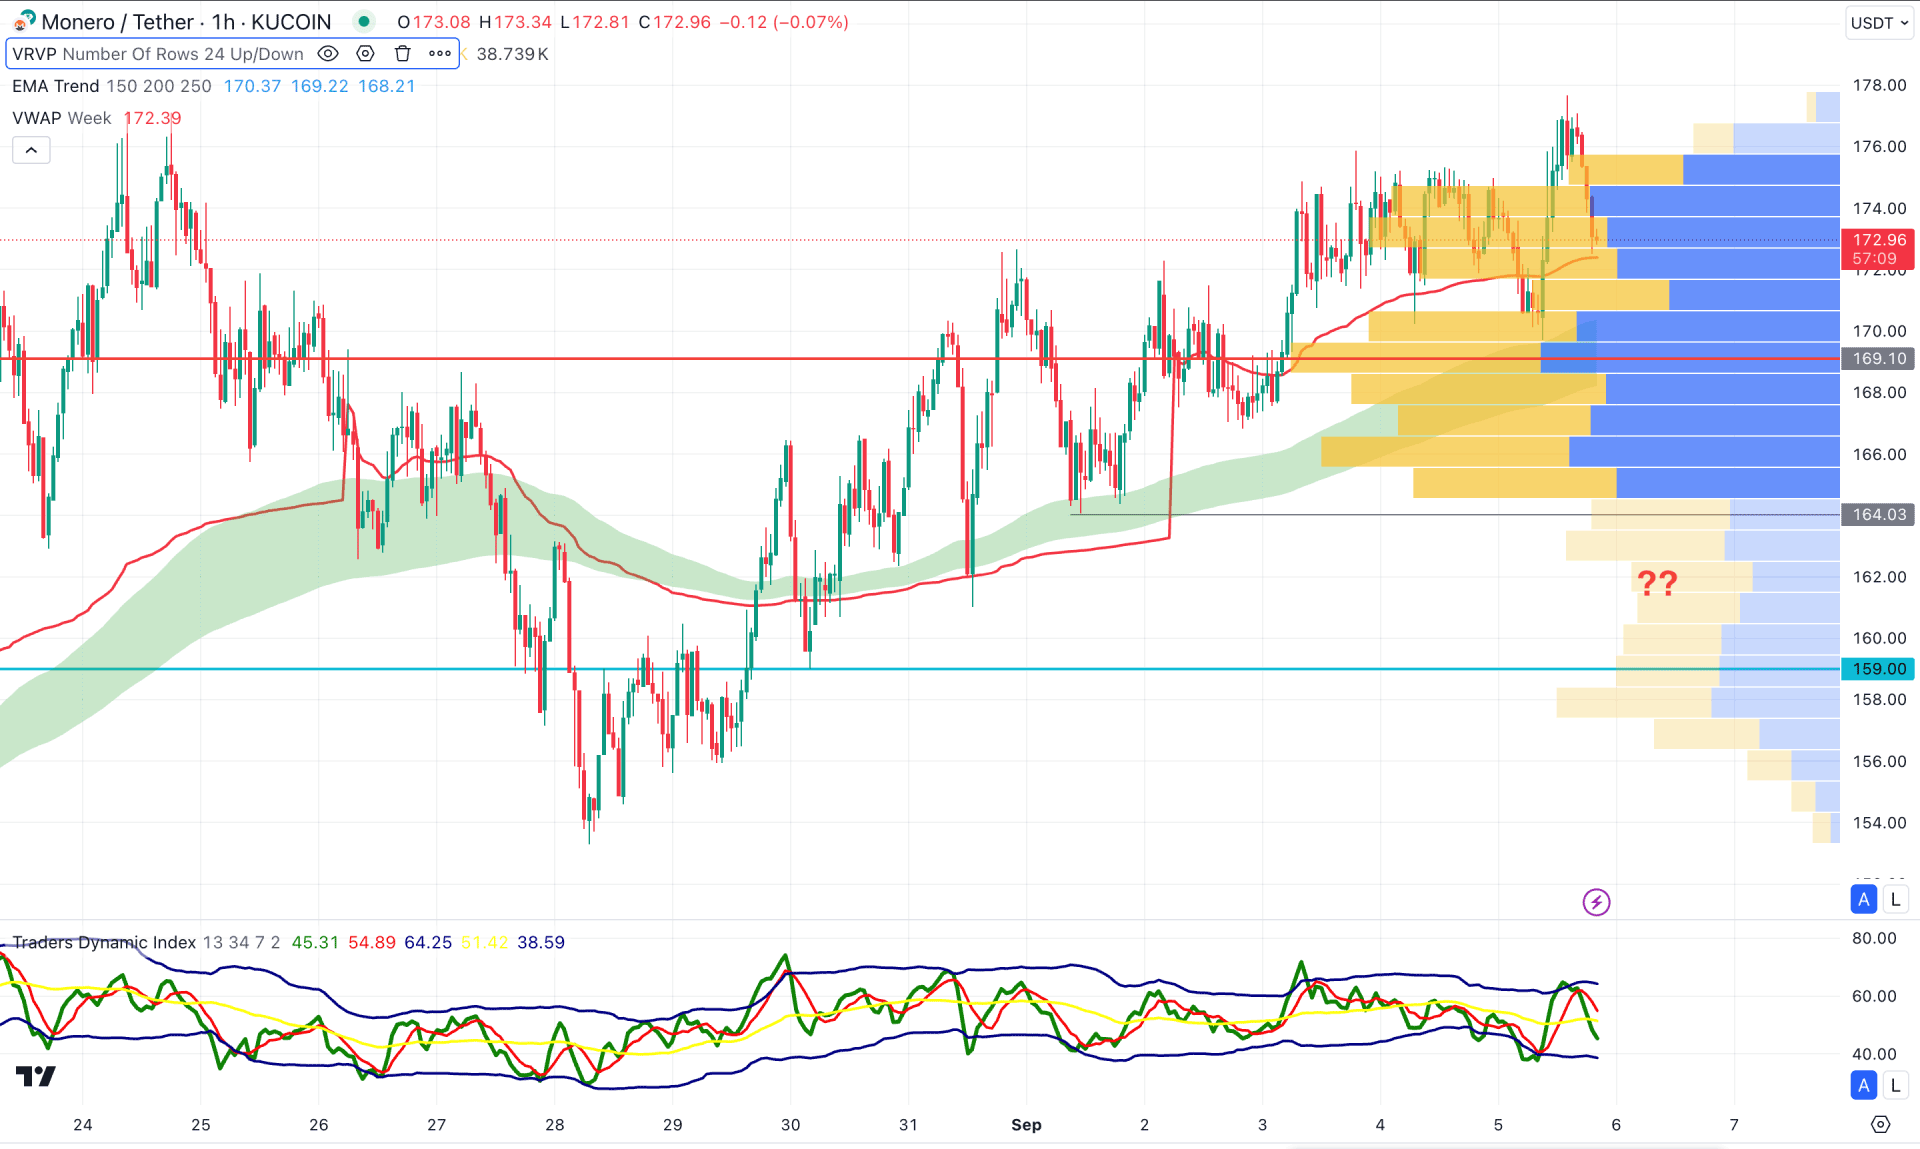Select the VRVP indicator name label
1920x1149 pixels.
(x=35, y=54)
